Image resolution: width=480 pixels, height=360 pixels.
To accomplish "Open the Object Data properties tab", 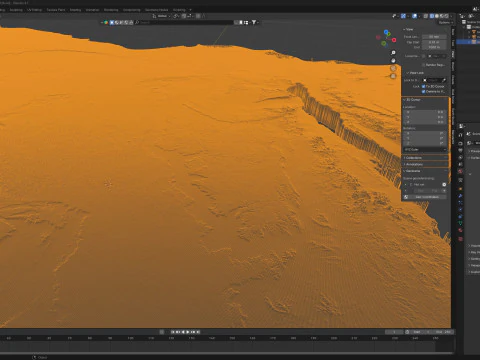I will point(460,223).
